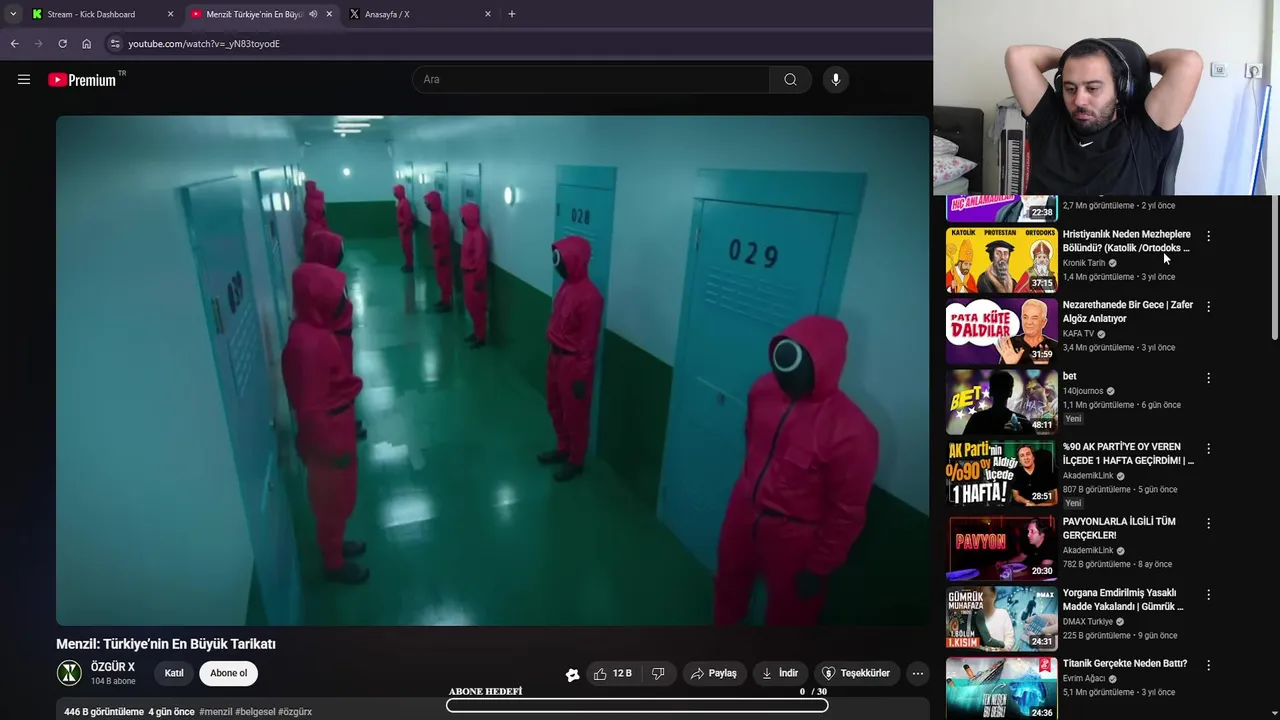Open options for %90 AK PARTİ'YE OY VEREN video
Image resolution: width=1280 pixels, height=720 pixels.
tap(1208, 449)
